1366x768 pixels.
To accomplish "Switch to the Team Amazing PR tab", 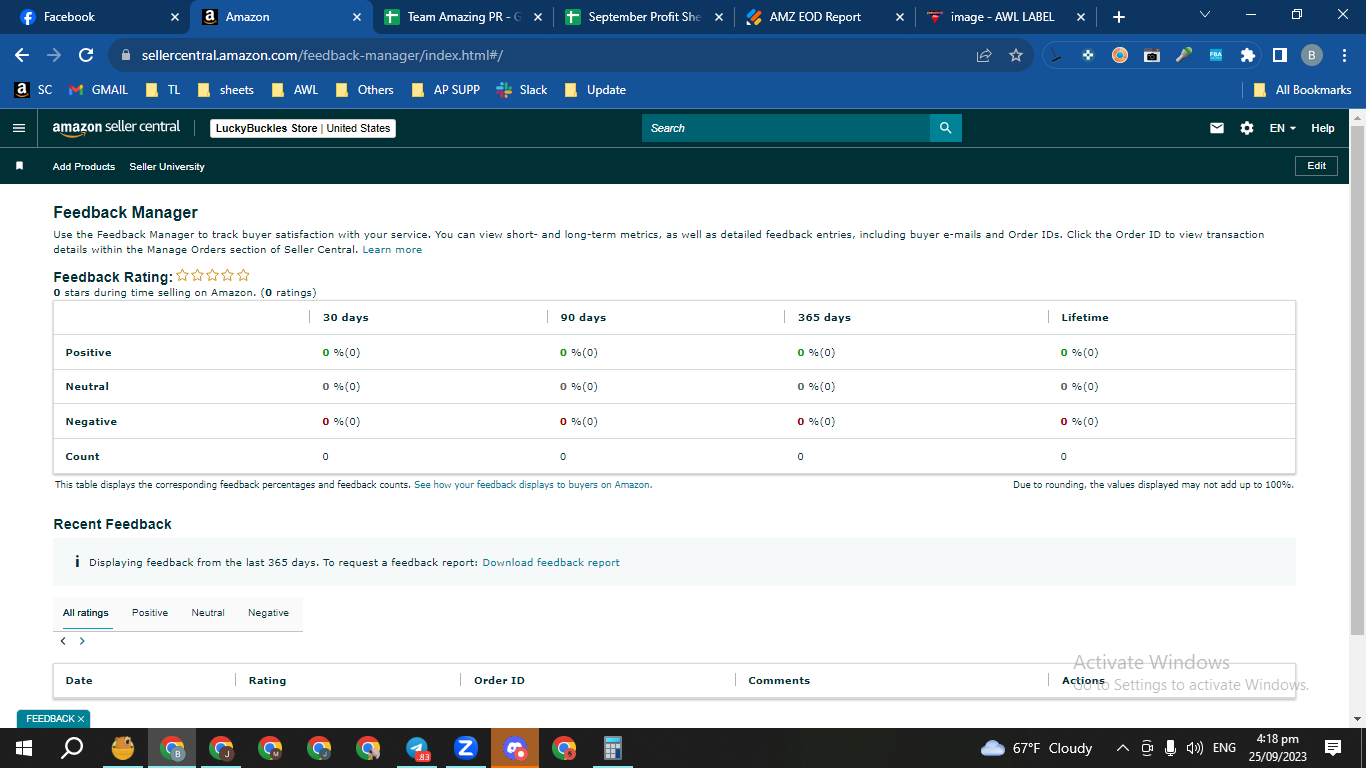I will point(464,17).
